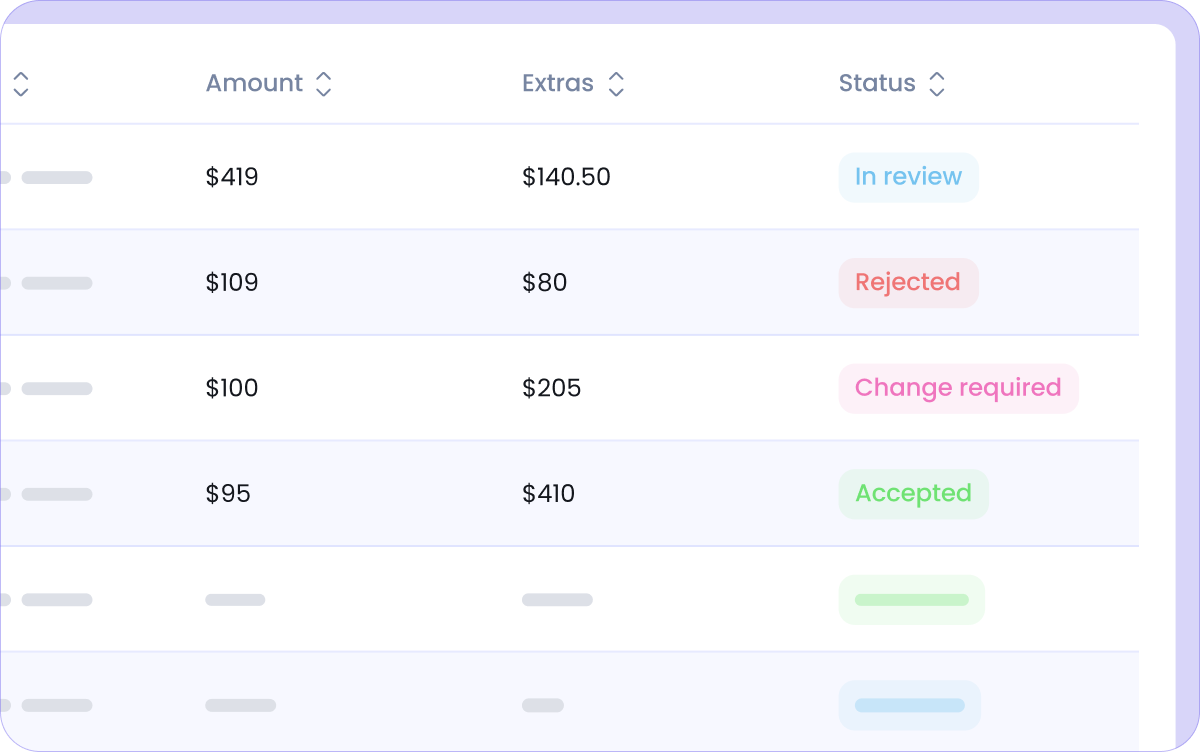1200x752 pixels.
Task: Select the $410 extras cell
Action: pos(548,494)
